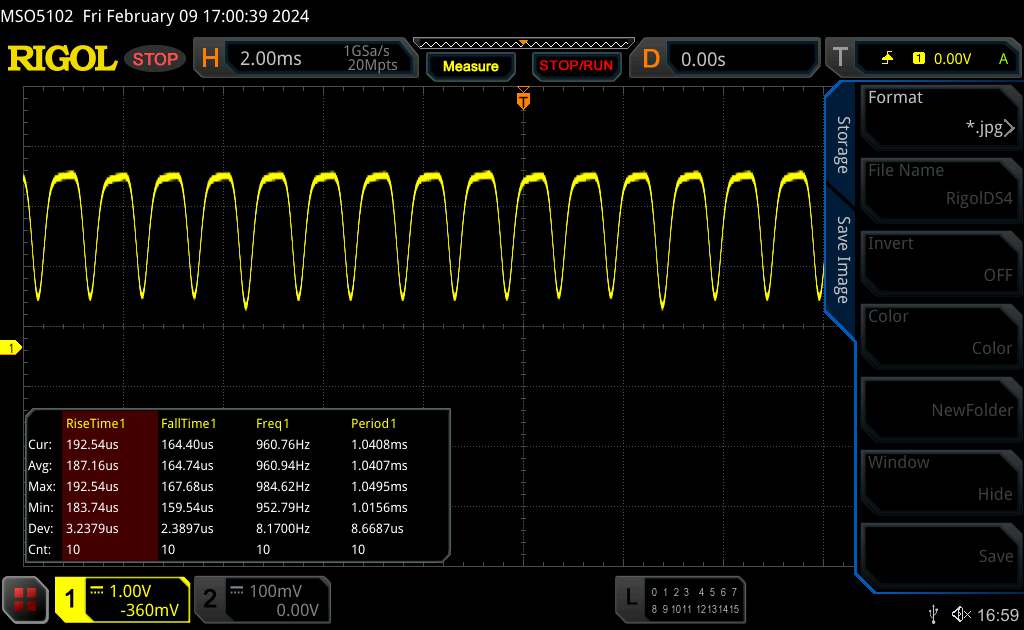Click the trigger source channel 1 badge
Screen dimensions: 1024x630
pos(918,58)
